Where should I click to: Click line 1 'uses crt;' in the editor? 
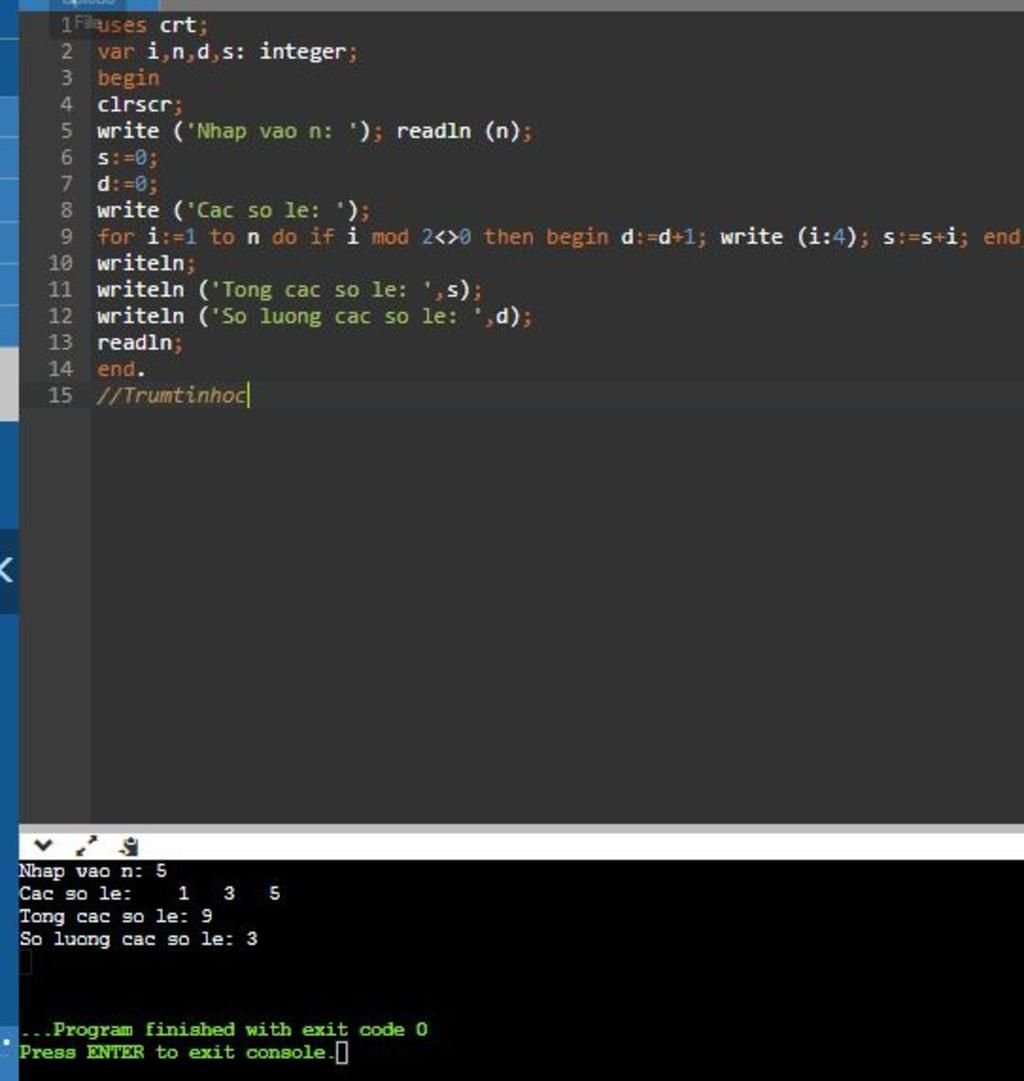(152, 26)
